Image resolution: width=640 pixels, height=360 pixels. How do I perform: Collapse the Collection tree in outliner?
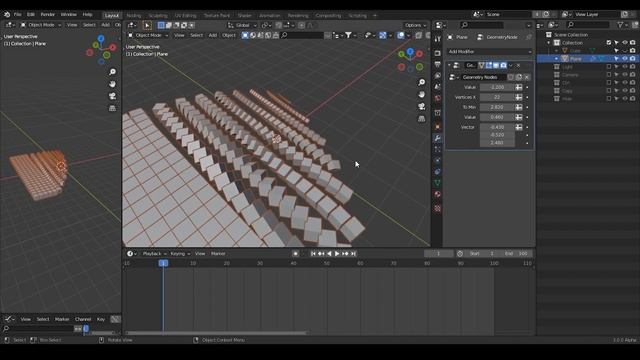[549, 42]
